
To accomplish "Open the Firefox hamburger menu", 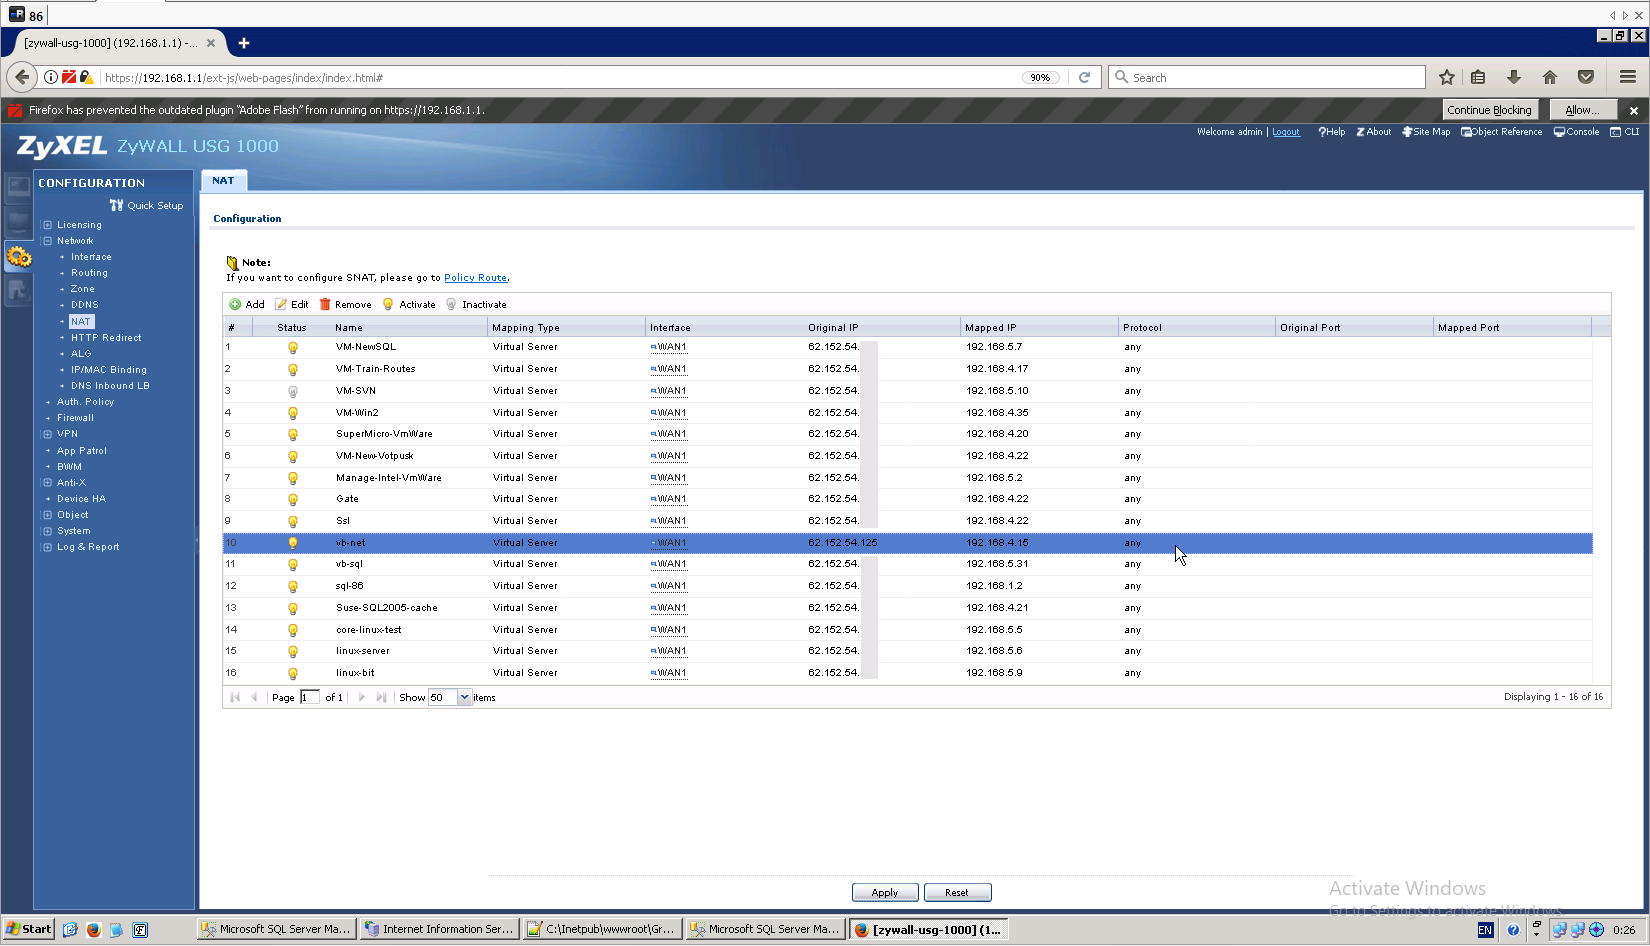I will (x=1628, y=77).
